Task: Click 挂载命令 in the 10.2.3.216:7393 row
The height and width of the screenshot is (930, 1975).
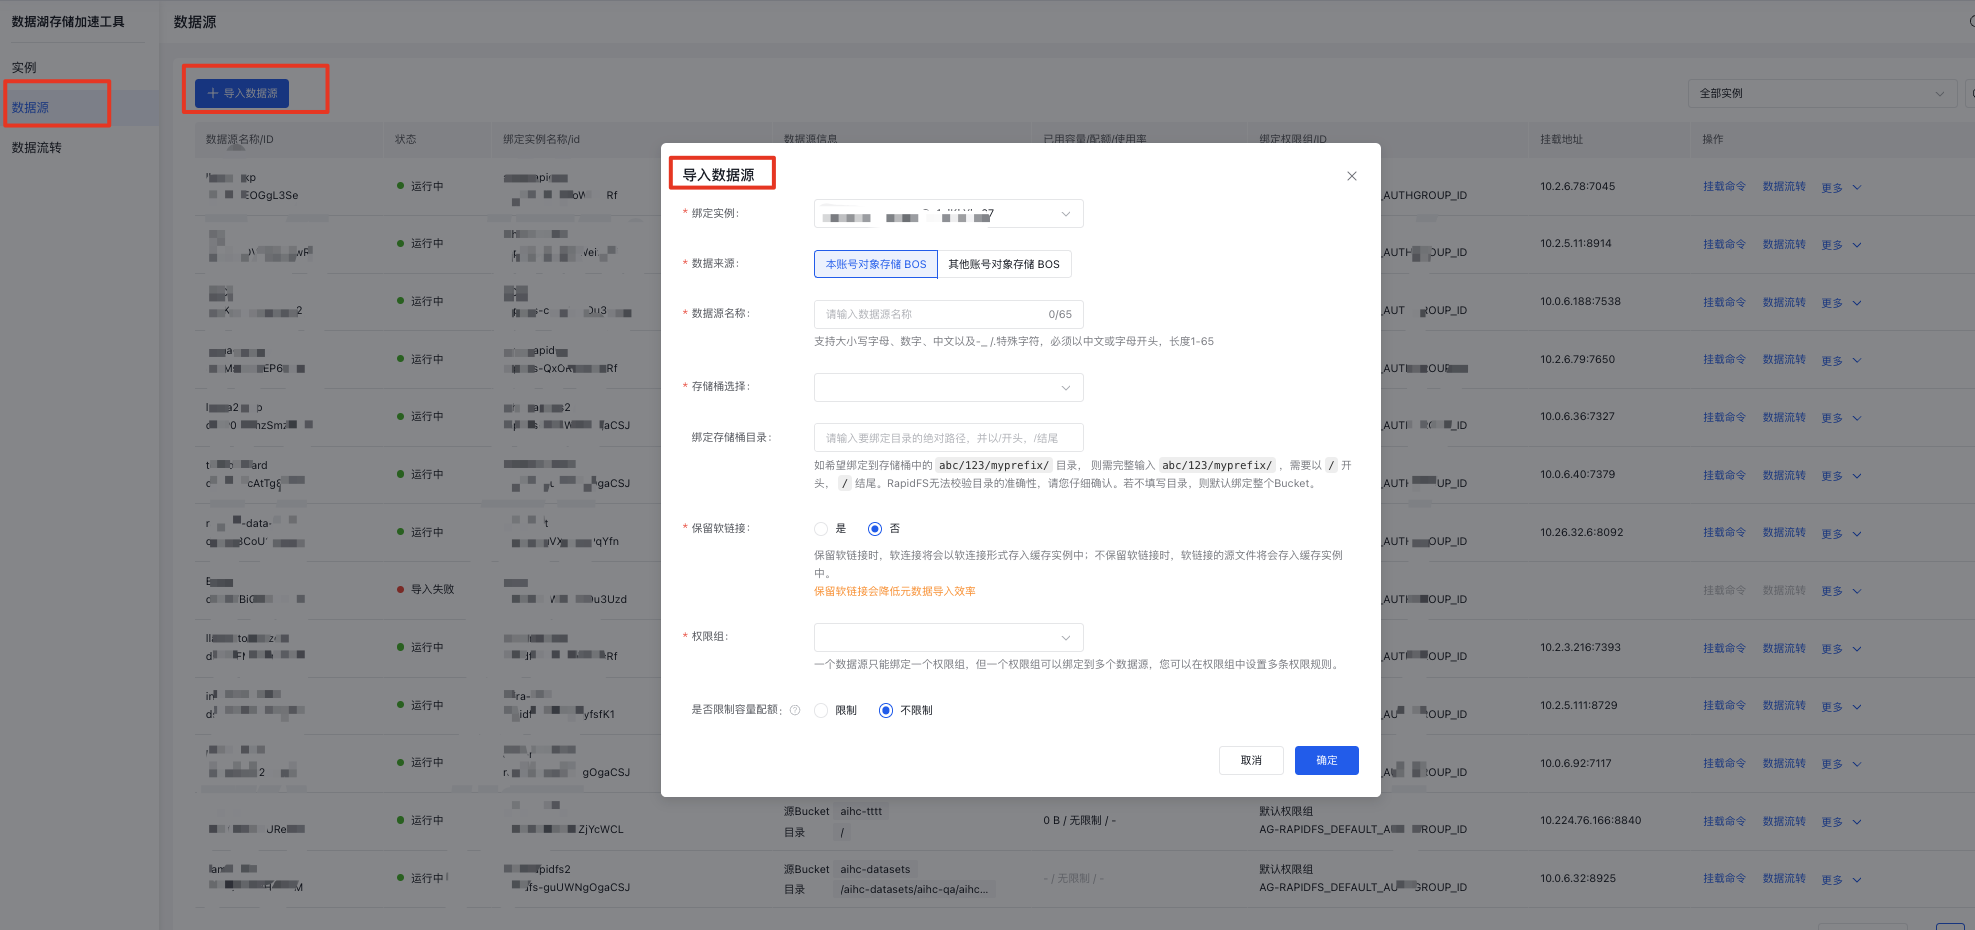Action: (1724, 648)
